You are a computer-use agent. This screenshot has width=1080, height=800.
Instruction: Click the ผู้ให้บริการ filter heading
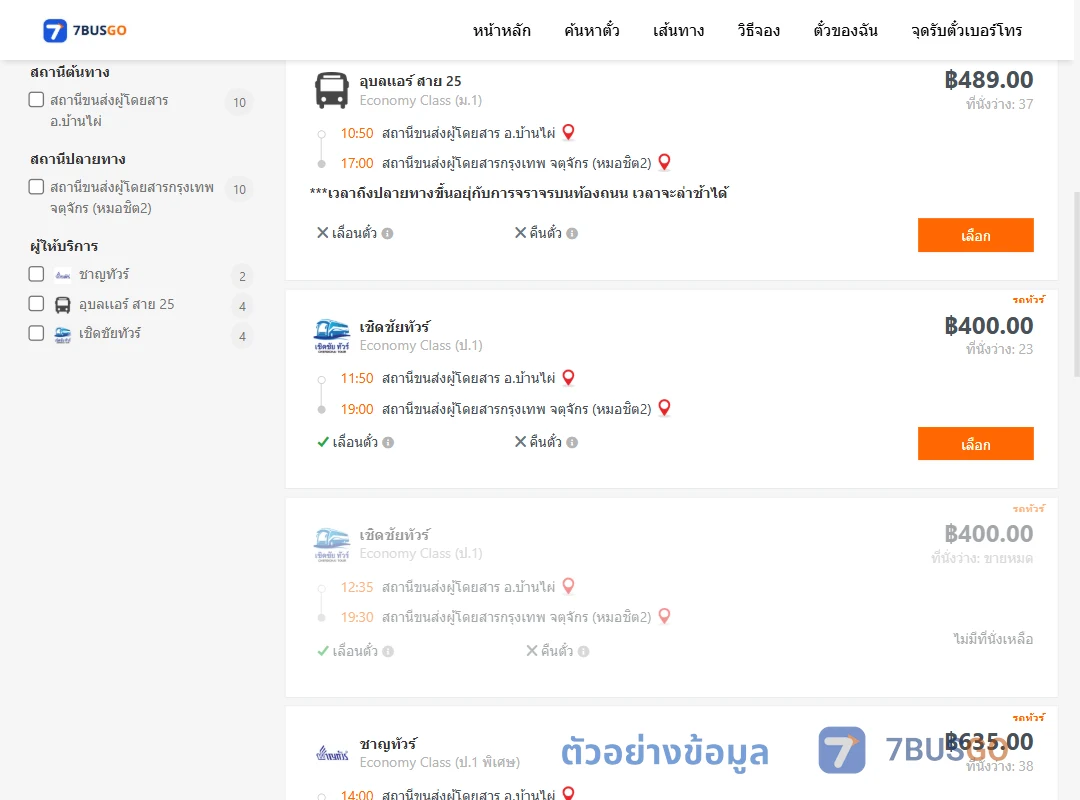(x=63, y=245)
